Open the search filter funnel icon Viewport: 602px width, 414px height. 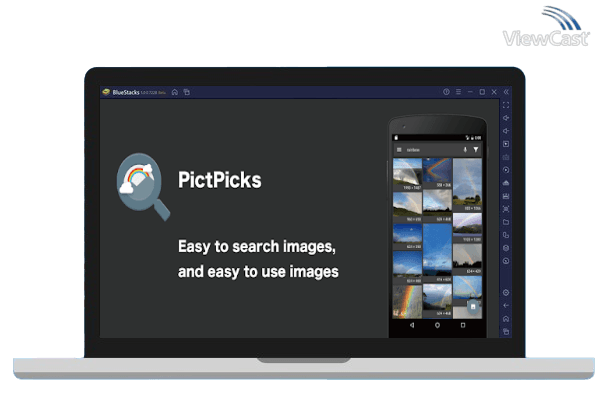coord(476,150)
